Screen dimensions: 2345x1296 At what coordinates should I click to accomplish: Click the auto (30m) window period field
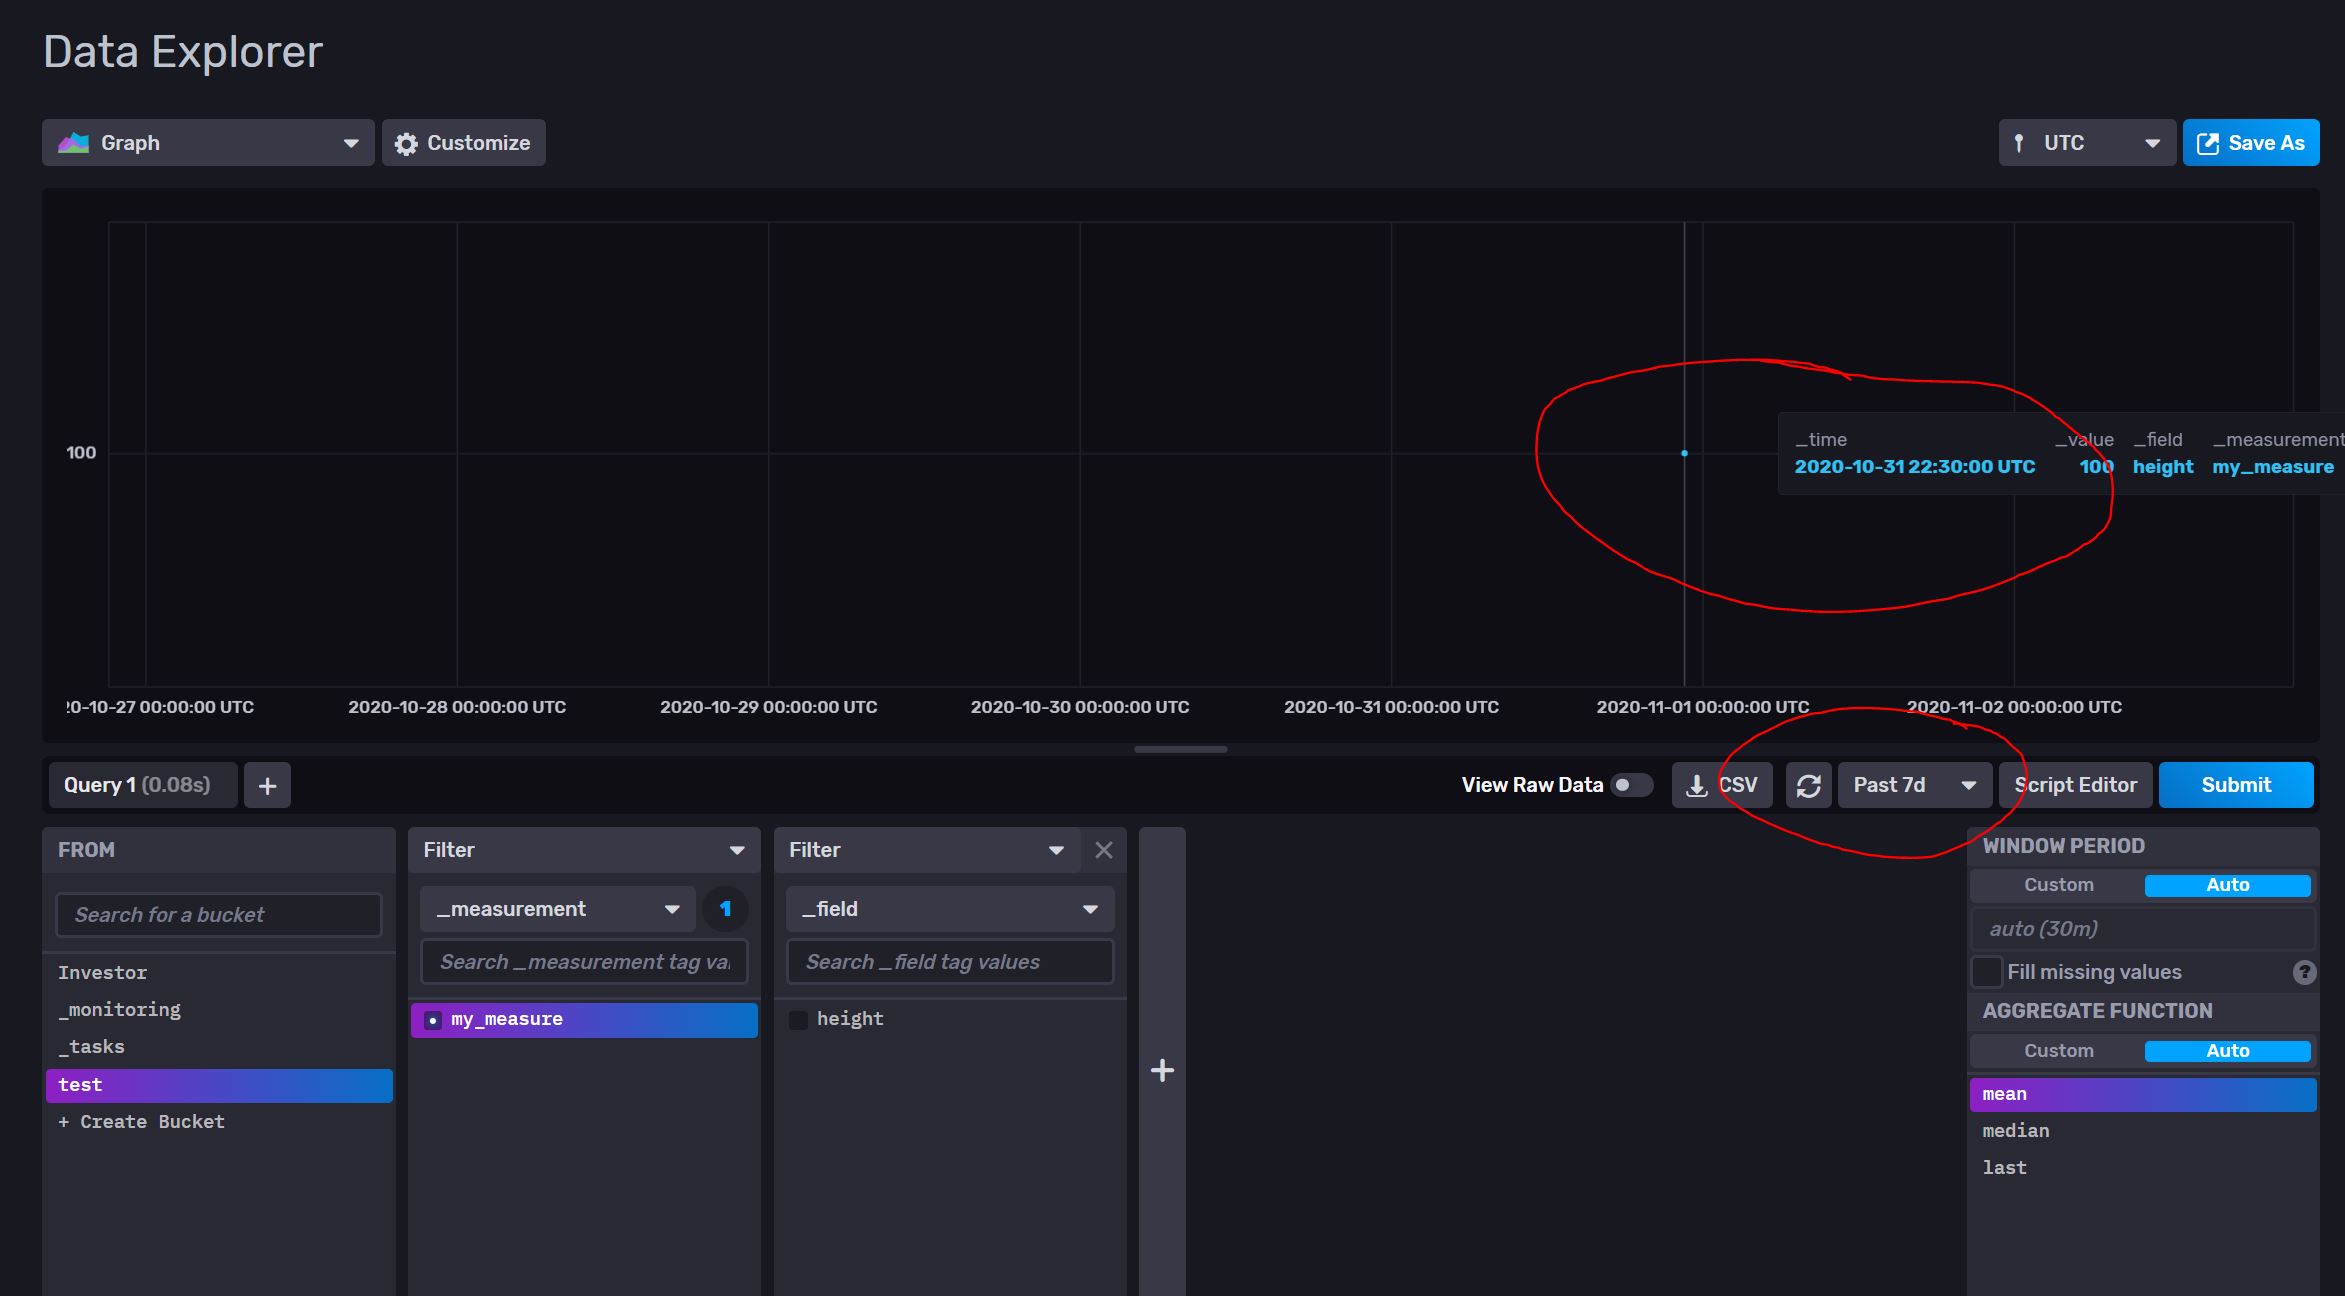point(2143,929)
